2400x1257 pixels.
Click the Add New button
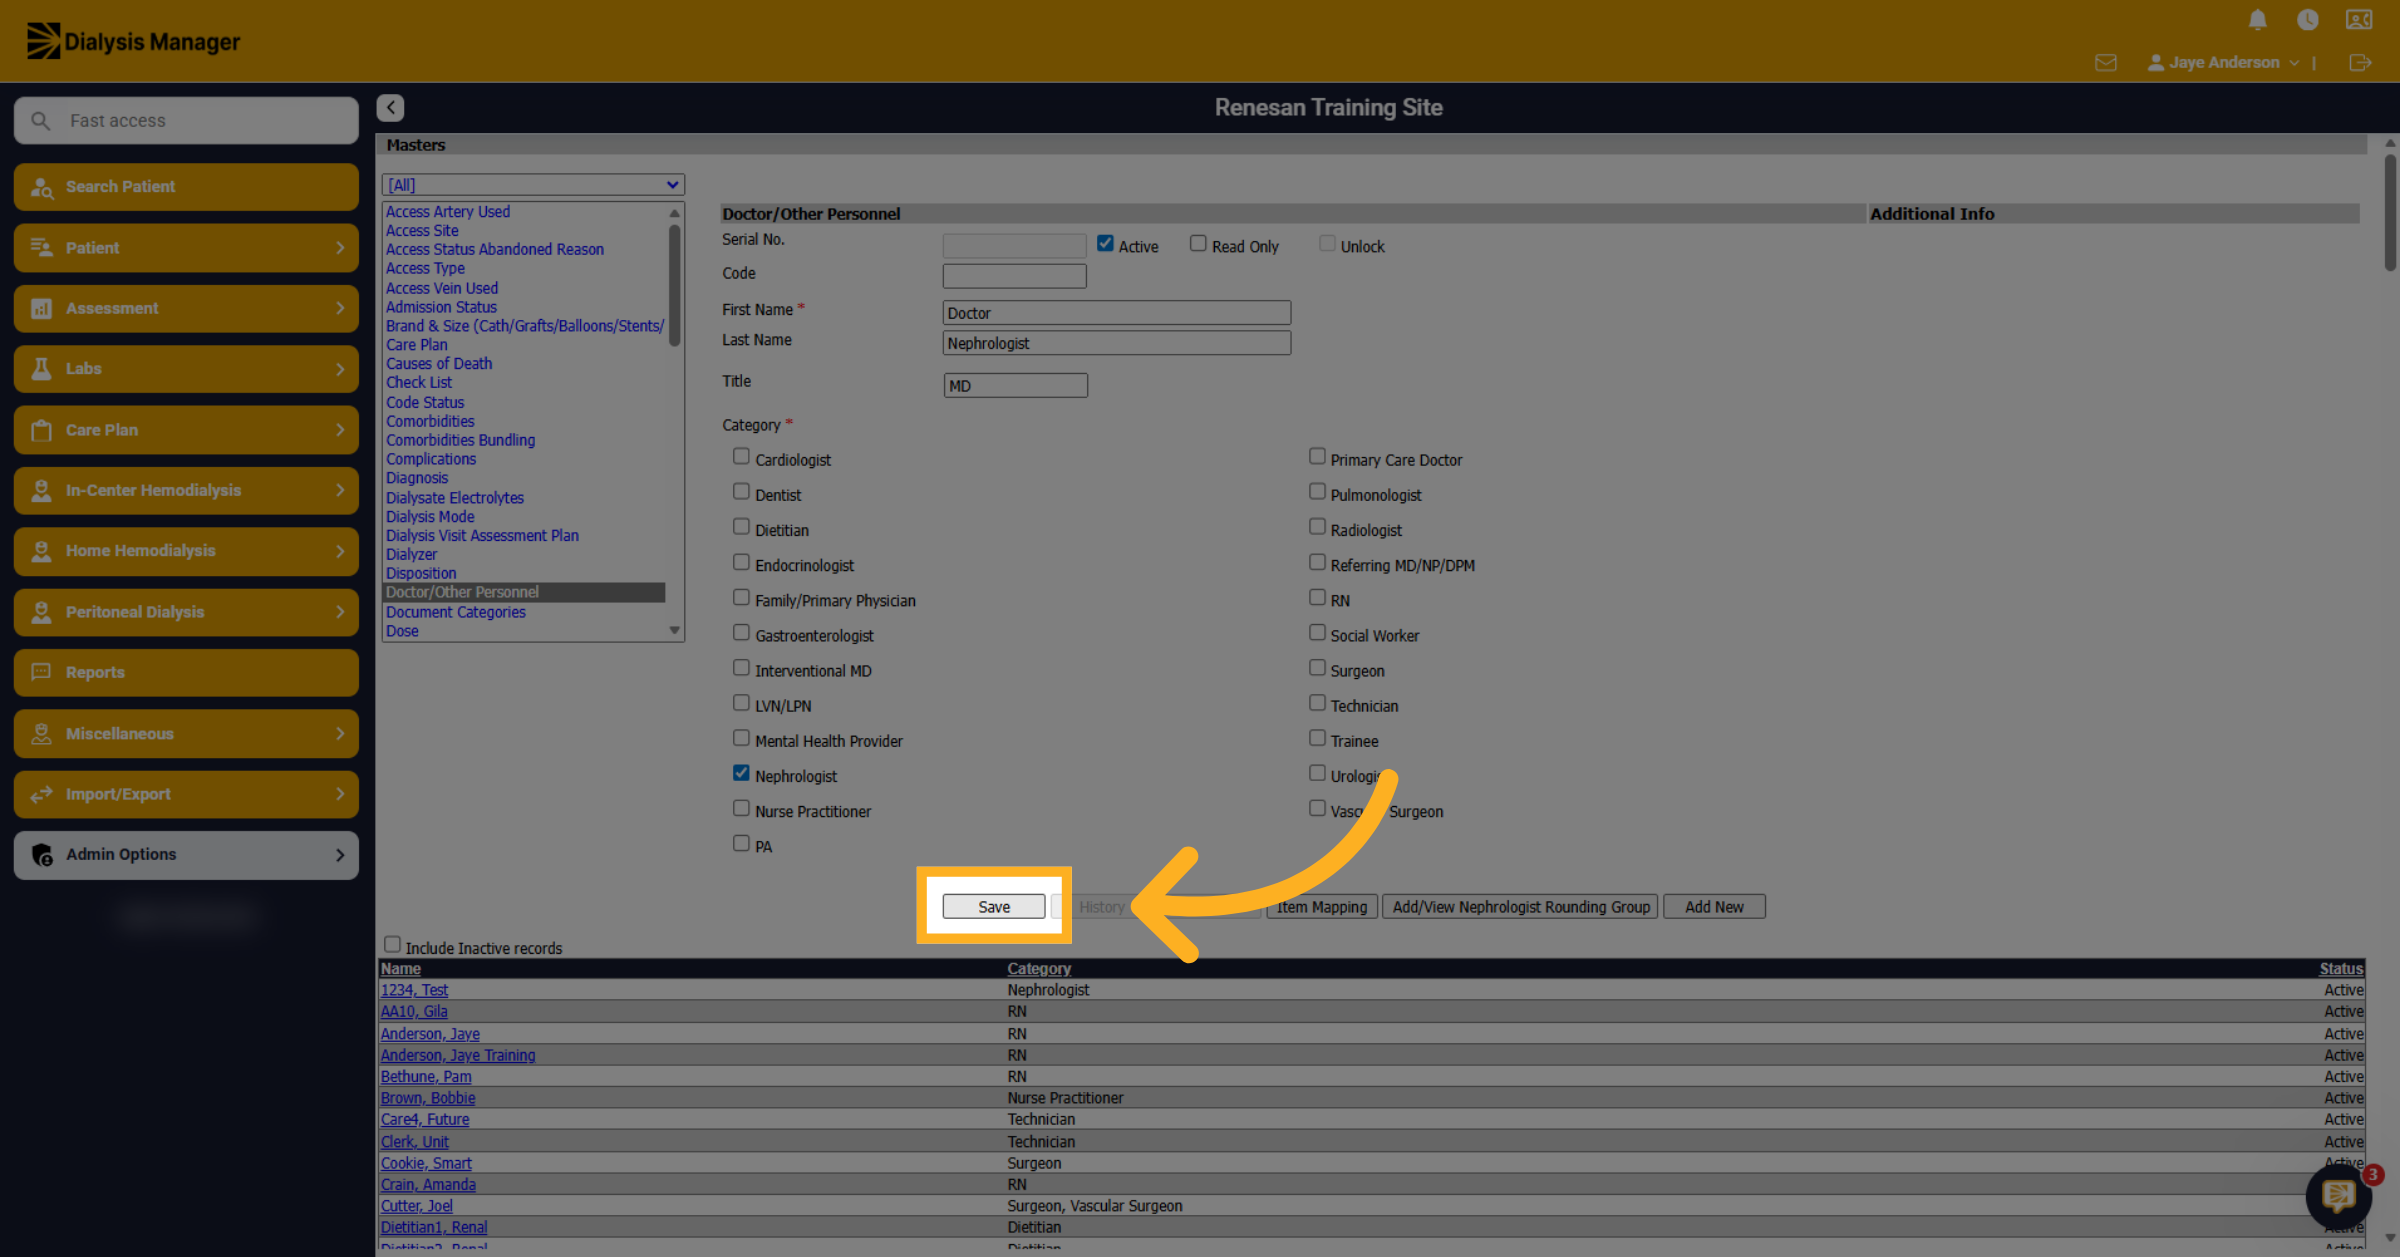[1714, 907]
